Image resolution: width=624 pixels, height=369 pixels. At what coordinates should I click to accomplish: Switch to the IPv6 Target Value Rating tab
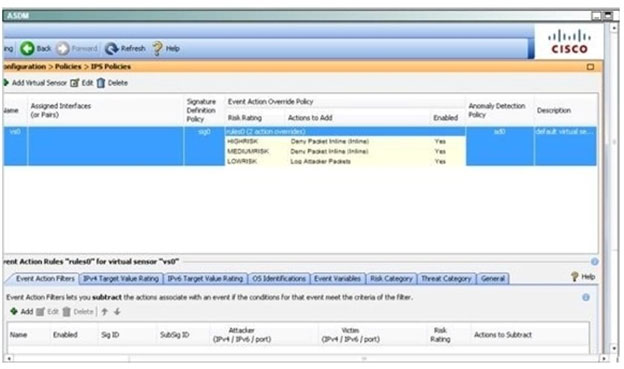[x=205, y=279]
